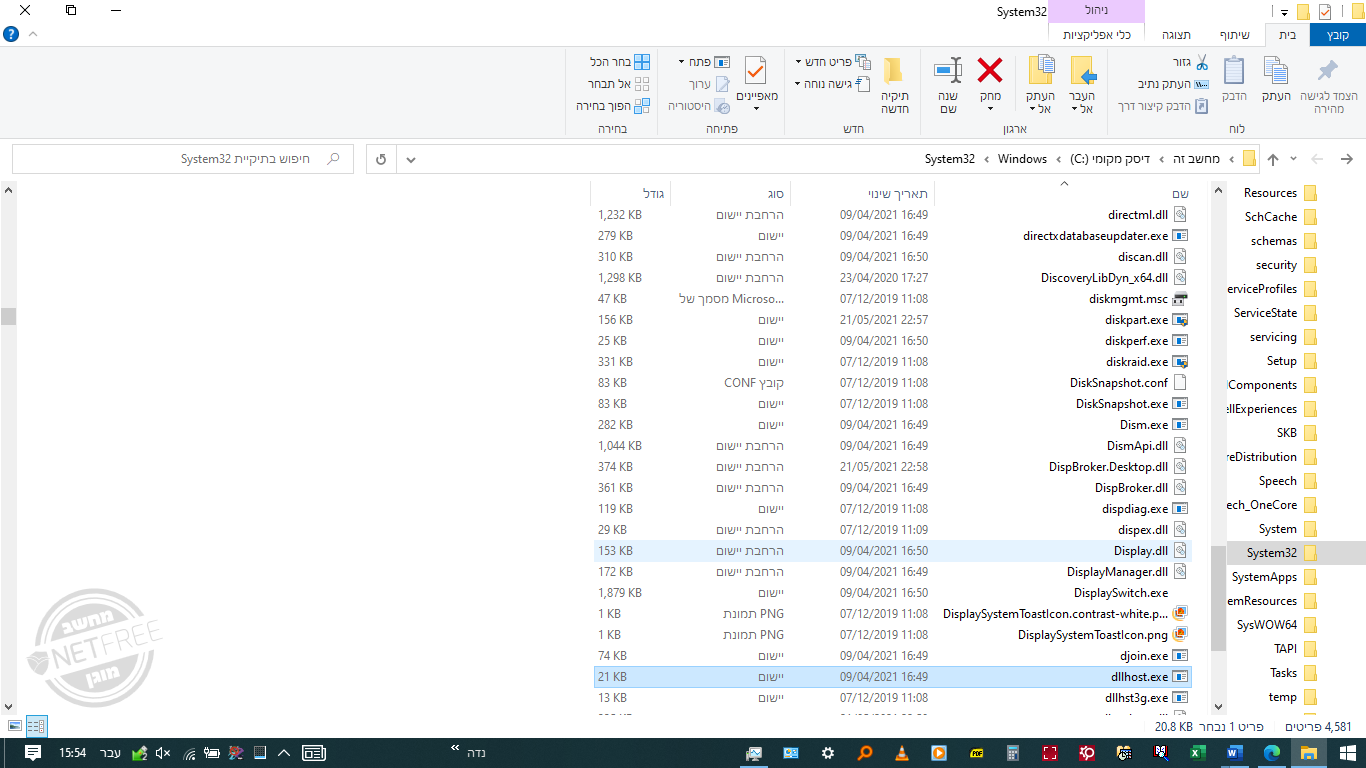The height and width of the screenshot is (768, 1366).
Task: Sort by the Type (סוג) column header
Action: click(x=730, y=193)
